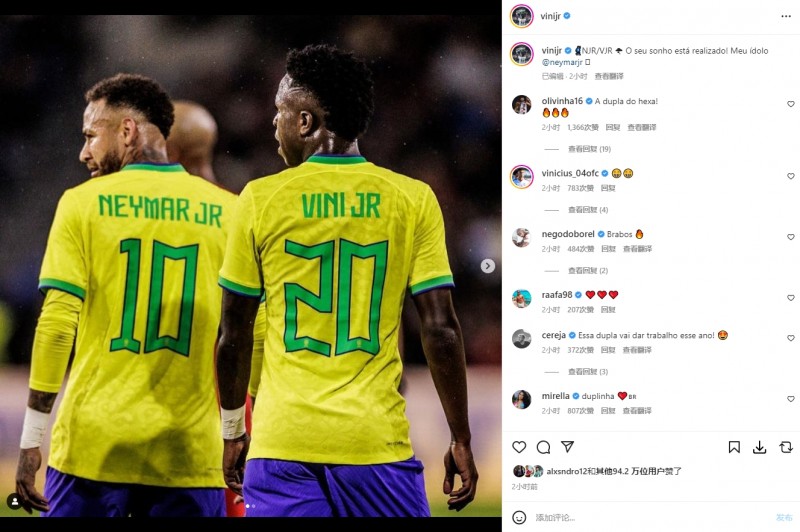Expand the 3 replies under cereja
This screenshot has height=532, width=800.
point(588,371)
